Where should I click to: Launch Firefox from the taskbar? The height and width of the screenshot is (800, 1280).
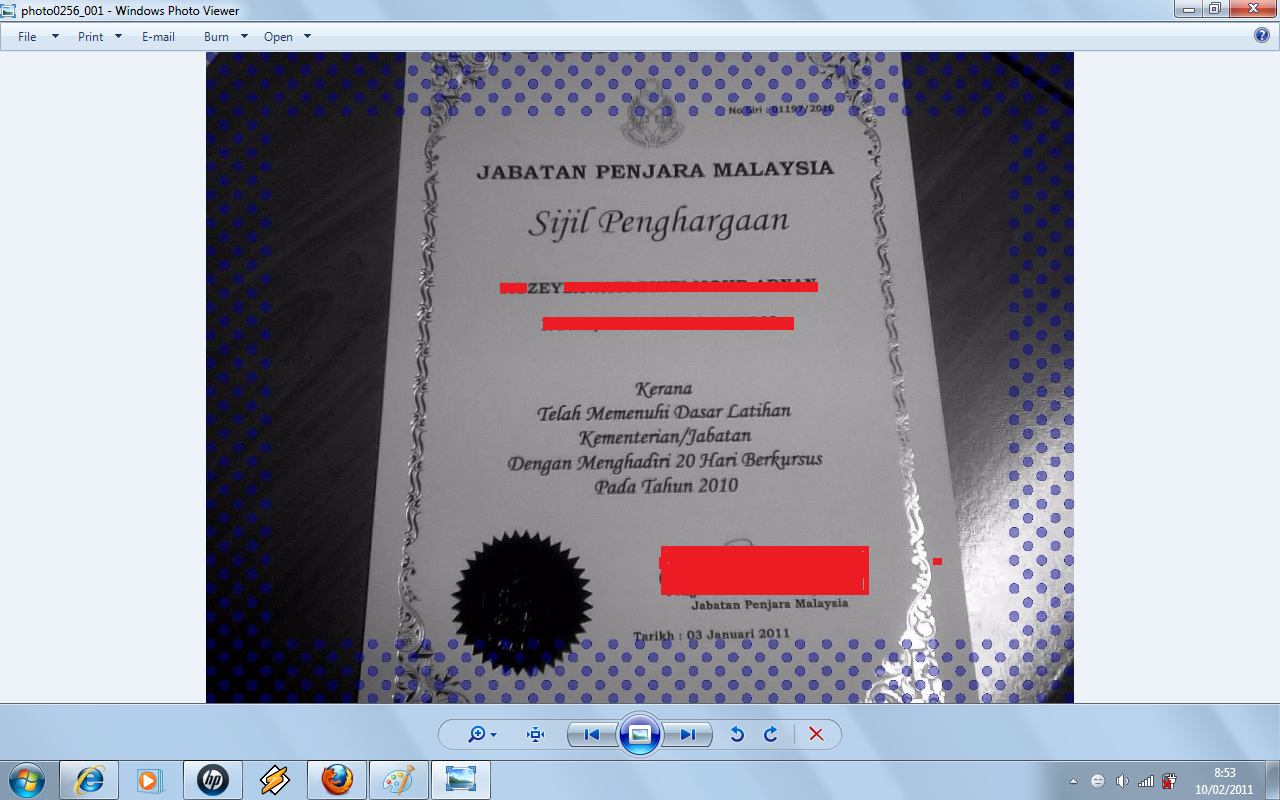tap(337, 780)
